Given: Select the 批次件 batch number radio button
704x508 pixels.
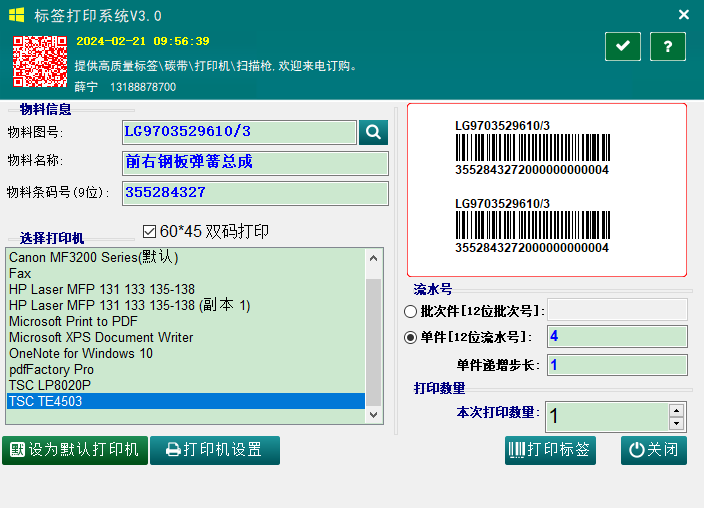Looking at the screenshot, I should (x=410, y=311).
